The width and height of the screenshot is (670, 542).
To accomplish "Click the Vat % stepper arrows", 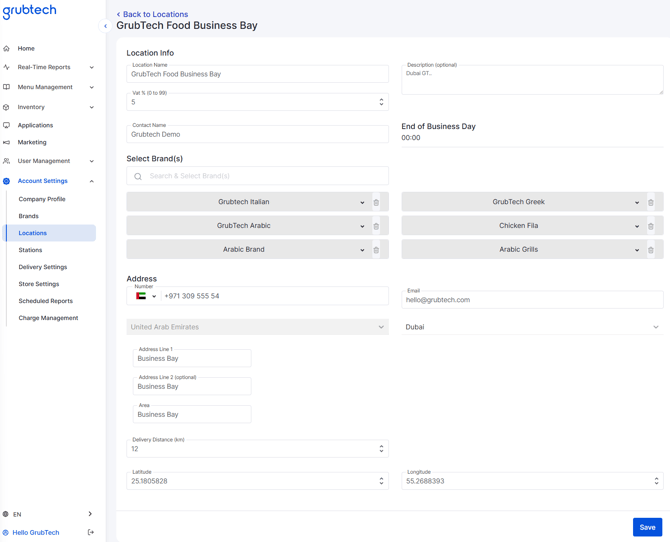I will (381, 102).
